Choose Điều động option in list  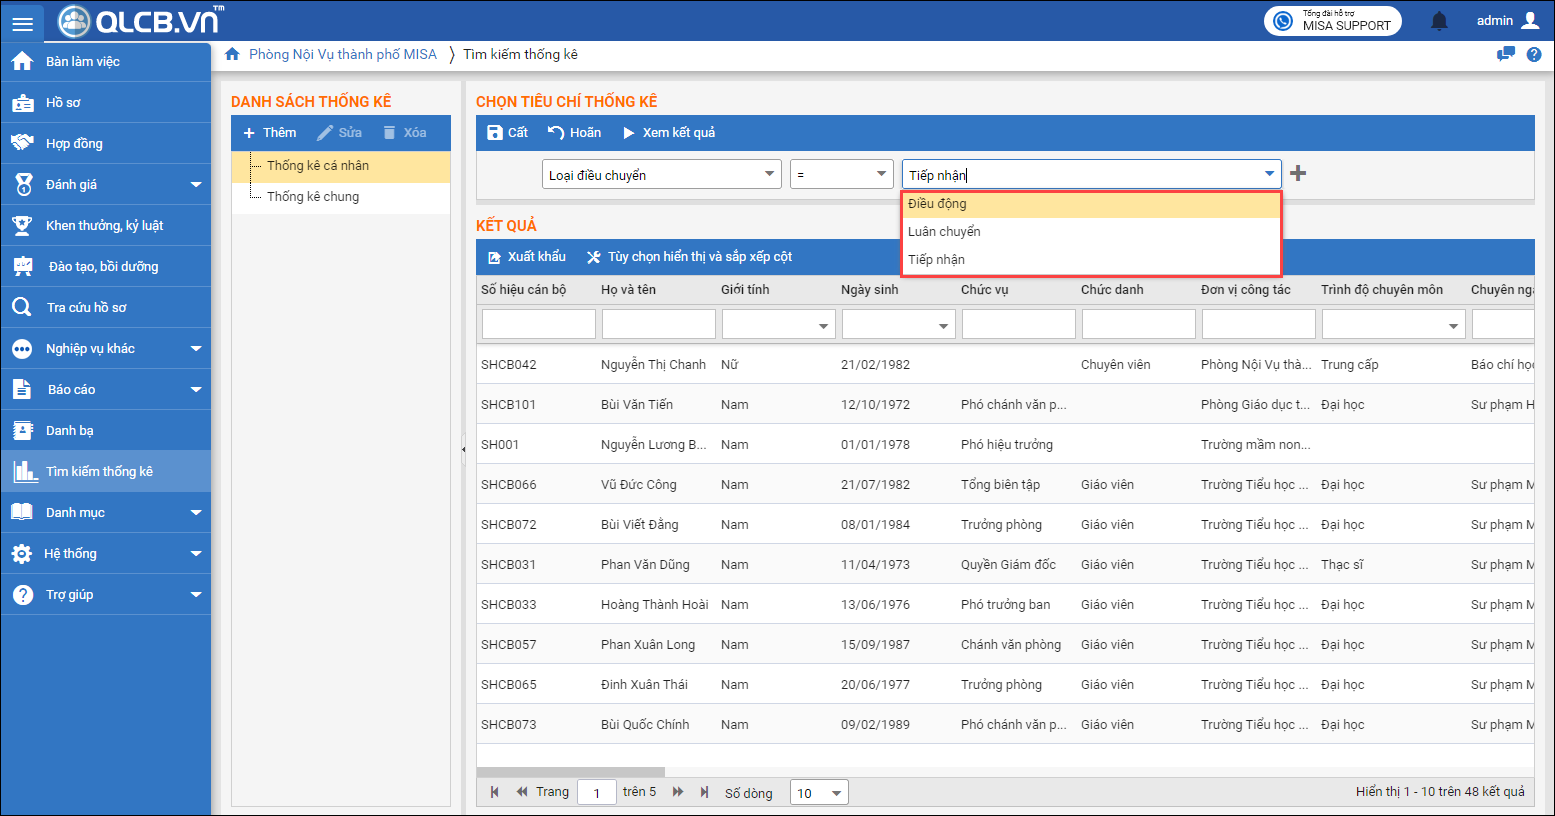(937, 204)
